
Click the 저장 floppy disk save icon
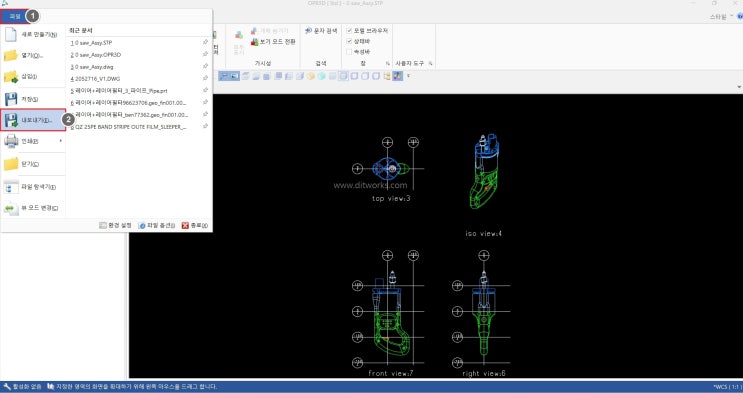point(11,99)
